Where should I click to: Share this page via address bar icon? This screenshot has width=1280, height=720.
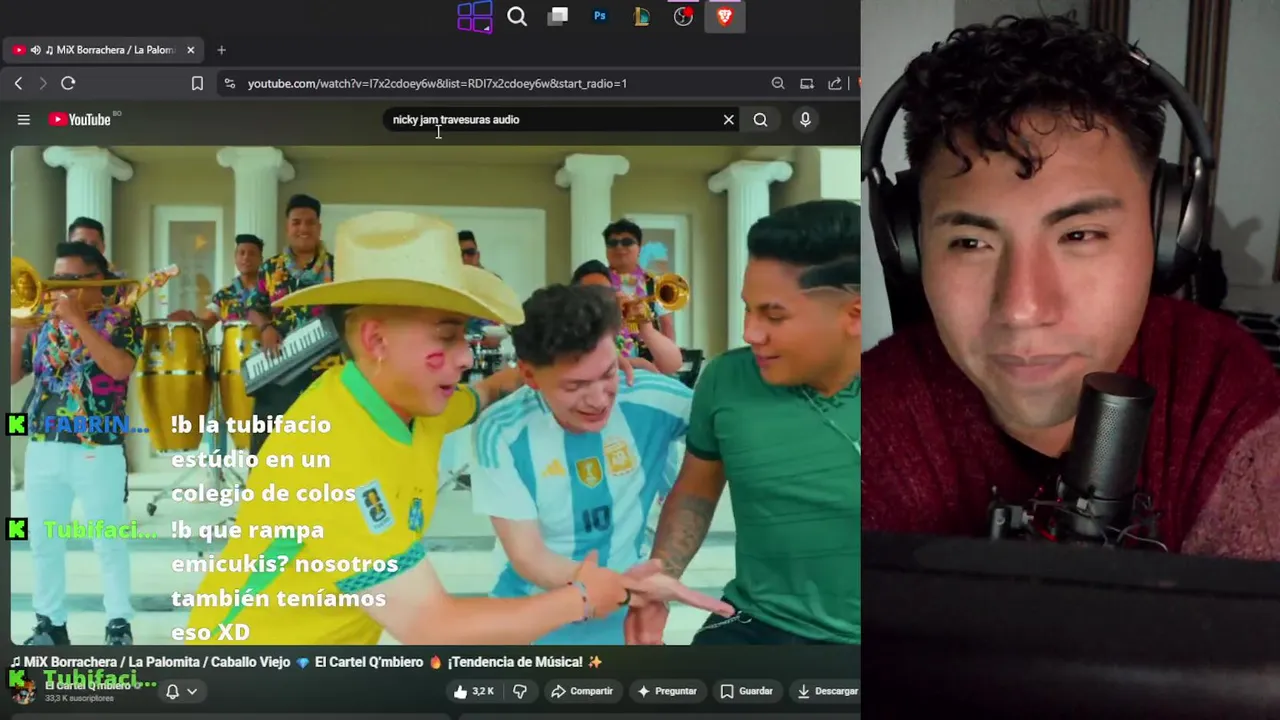coord(835,84)
